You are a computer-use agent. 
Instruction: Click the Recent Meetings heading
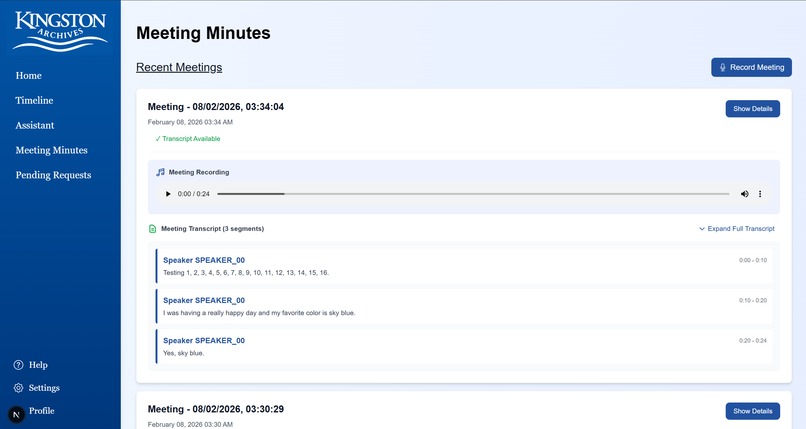pyautogui.click(x=179, y=67)
